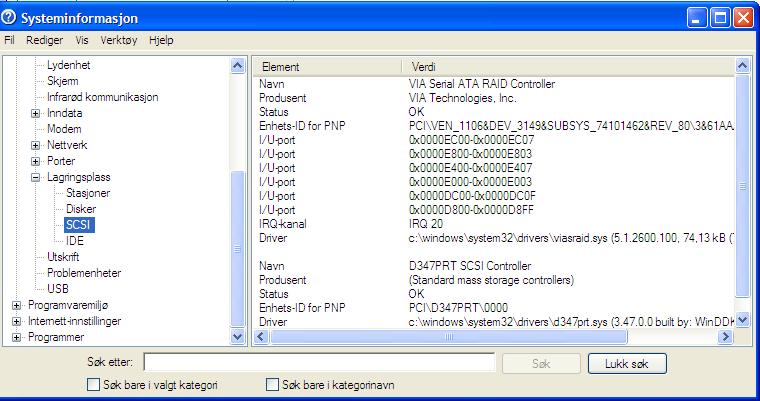Select the SCSI tree item
Screen dimensions: 760x401
pyautogui.click(x=79, y=225)
